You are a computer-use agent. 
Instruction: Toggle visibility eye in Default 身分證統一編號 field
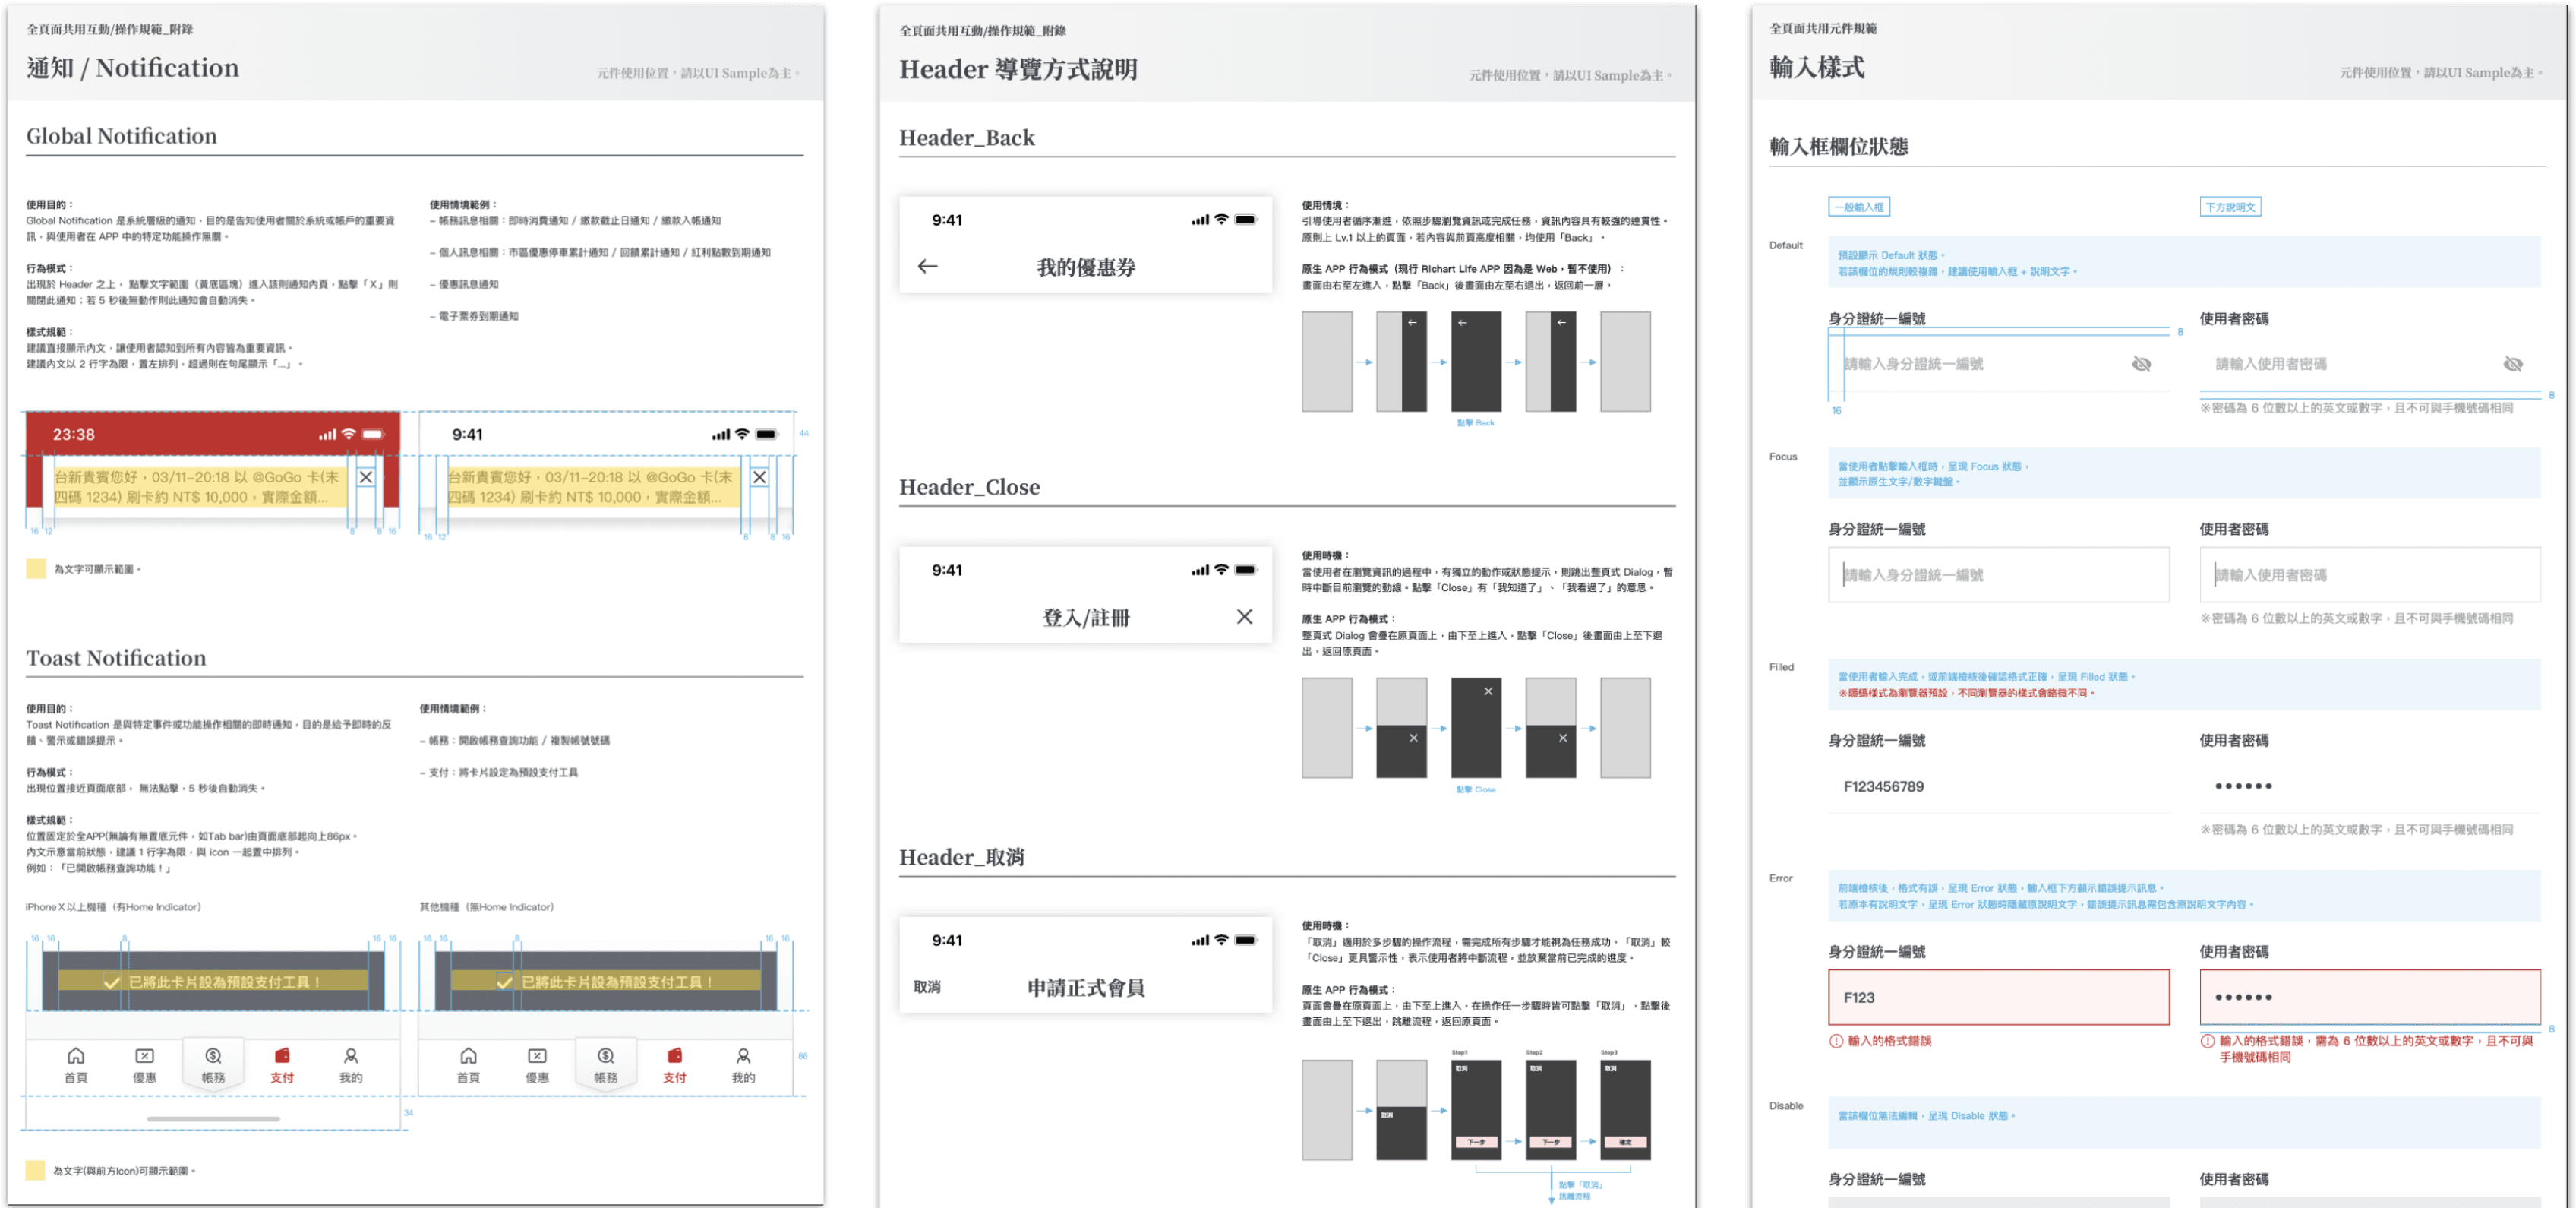[x=2141, y=364]
